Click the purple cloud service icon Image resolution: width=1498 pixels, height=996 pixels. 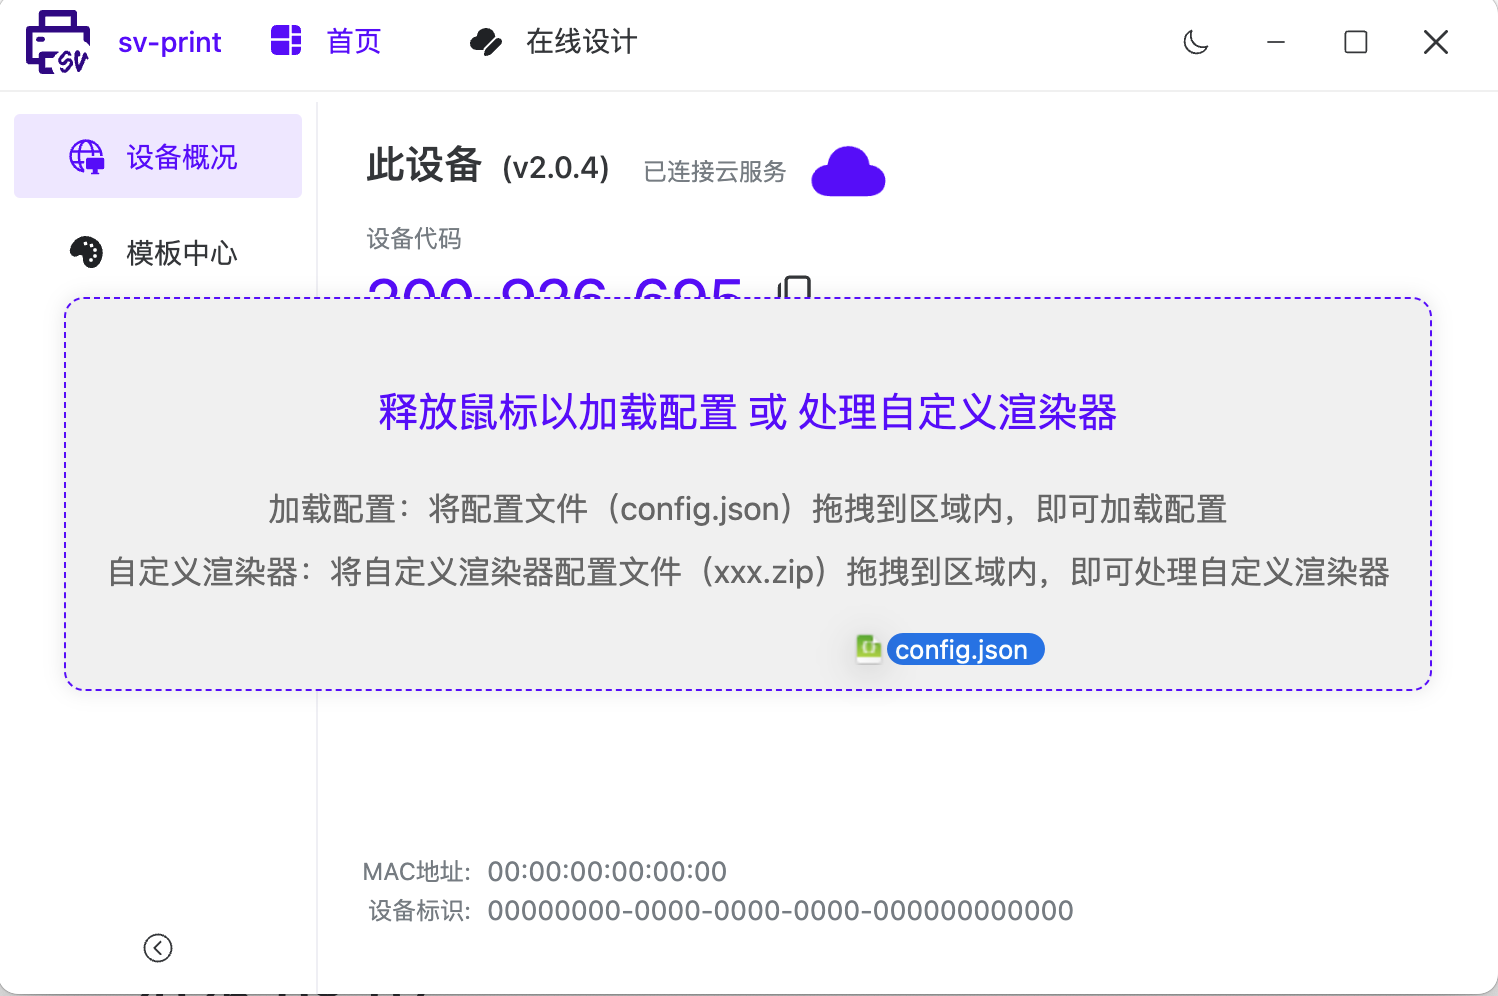tap(848, 172)
